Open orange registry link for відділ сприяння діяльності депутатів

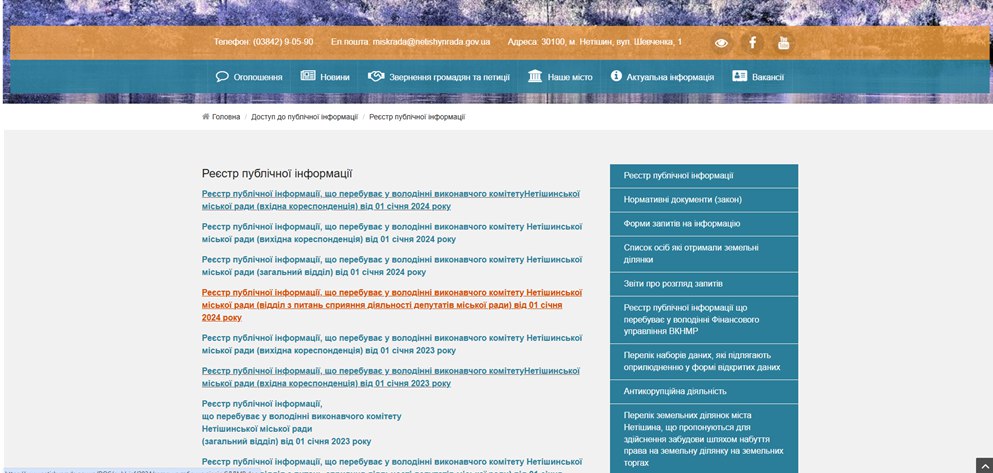392,305
